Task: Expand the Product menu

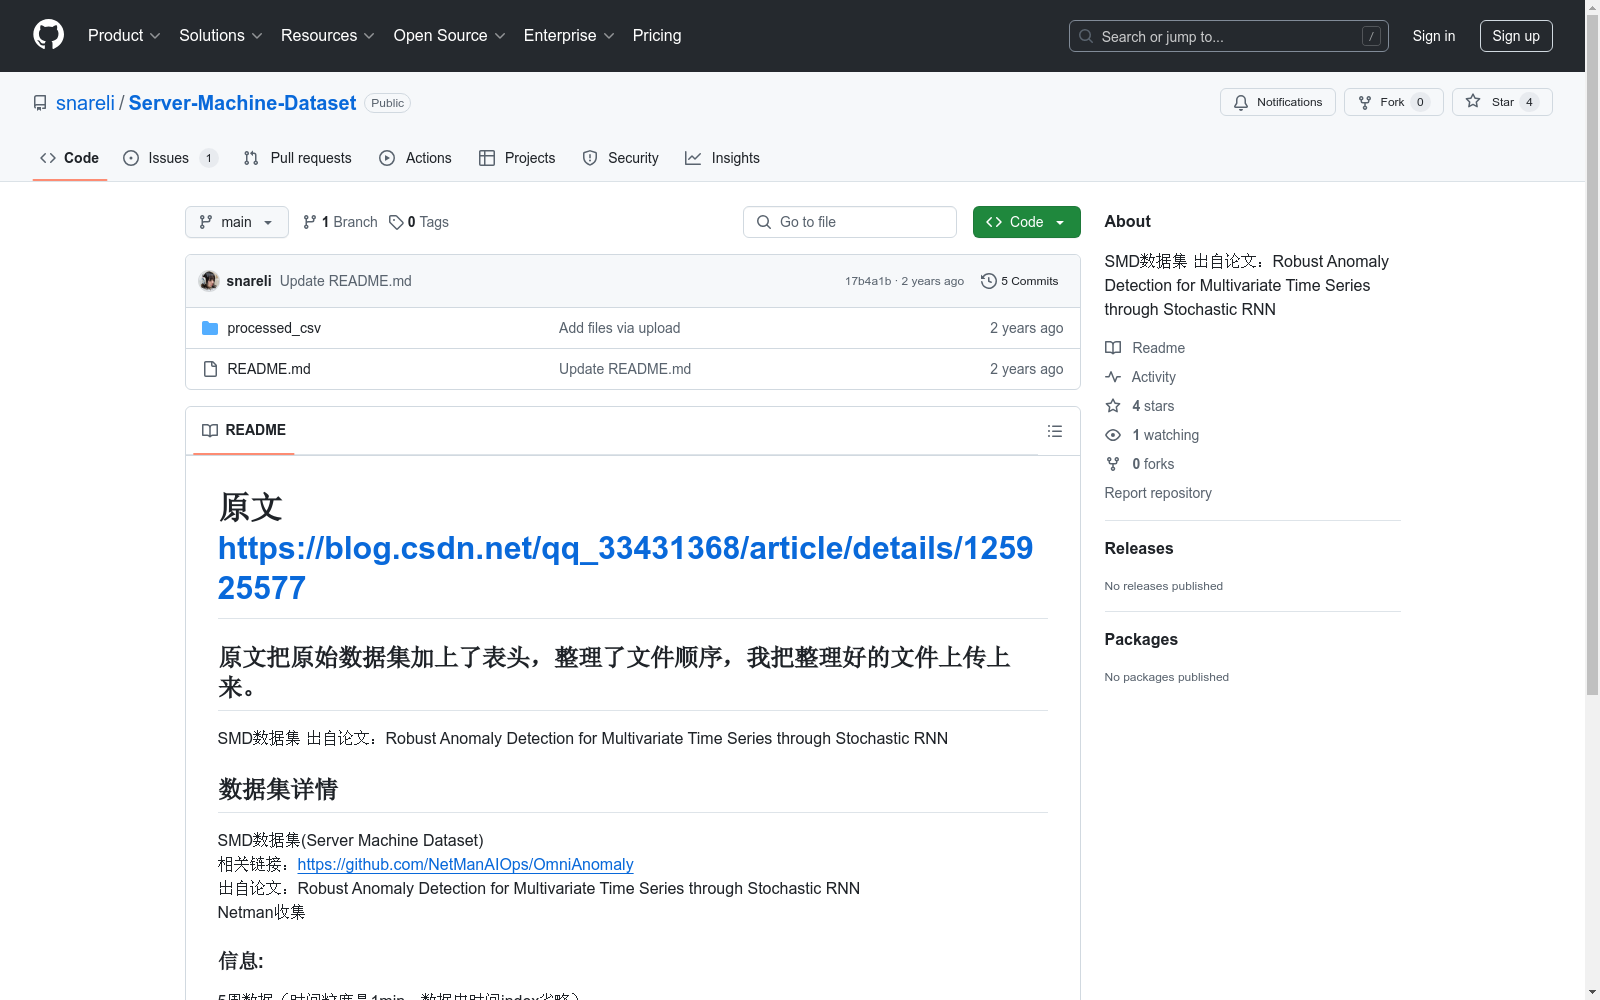Action: [x=124, y=36]
